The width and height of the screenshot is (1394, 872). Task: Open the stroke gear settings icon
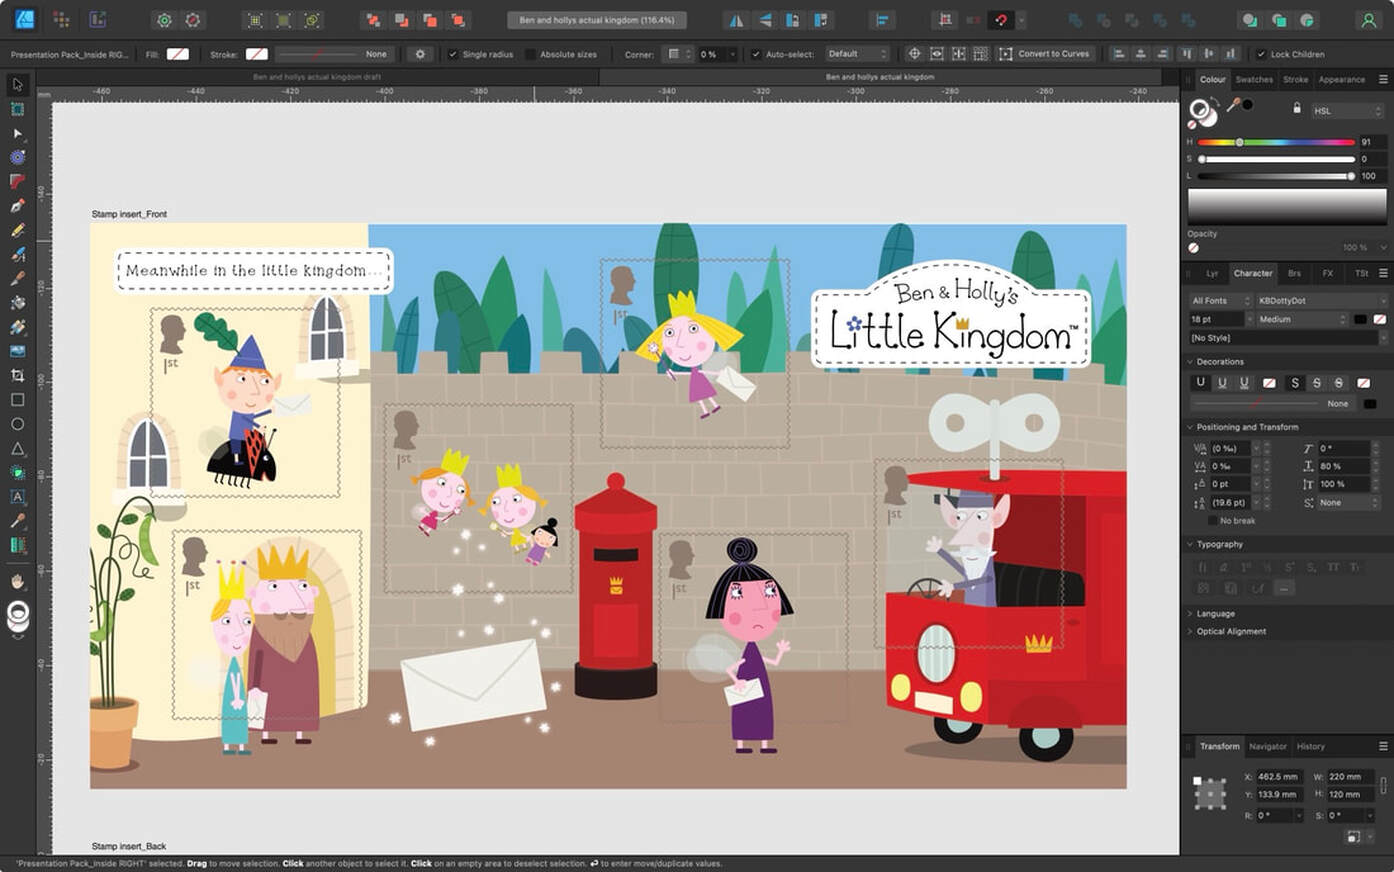pos(420,54)
